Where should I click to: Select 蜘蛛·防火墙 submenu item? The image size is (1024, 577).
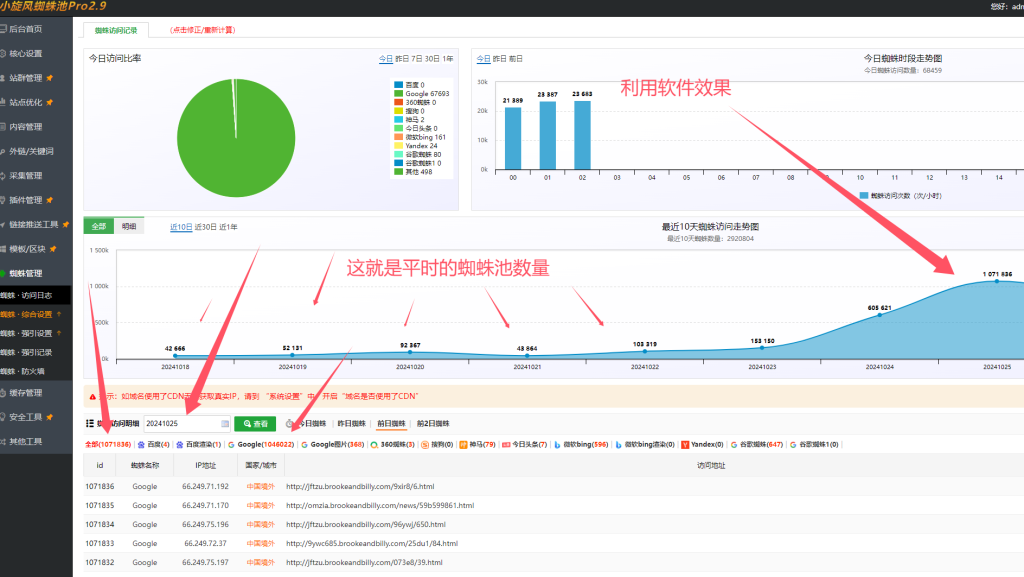point(23,371)
